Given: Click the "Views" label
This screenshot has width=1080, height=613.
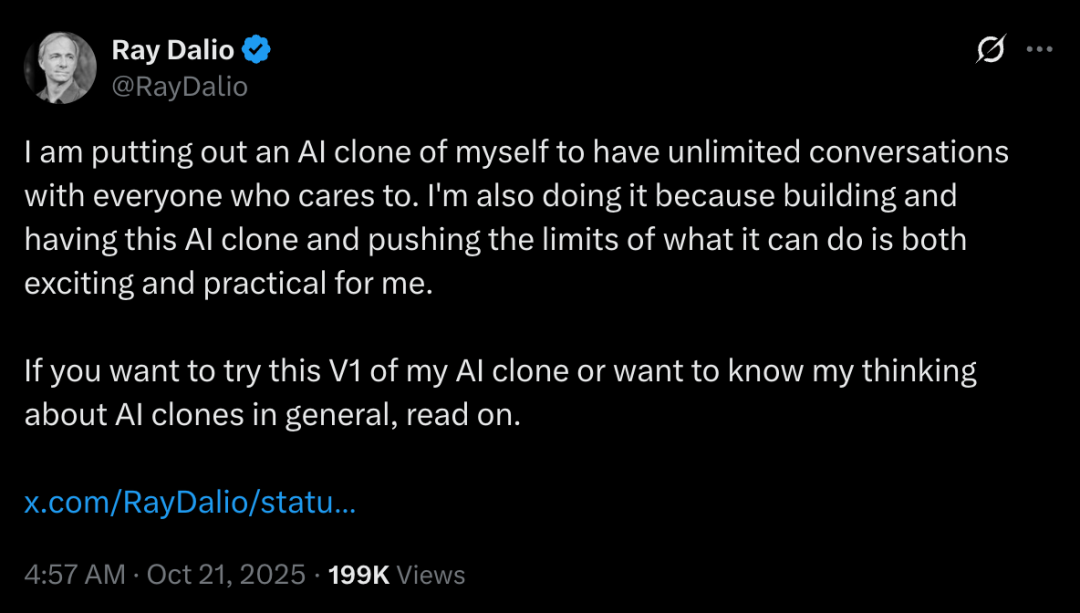Looking at the screenshot, I should click(x=431, y=575).
